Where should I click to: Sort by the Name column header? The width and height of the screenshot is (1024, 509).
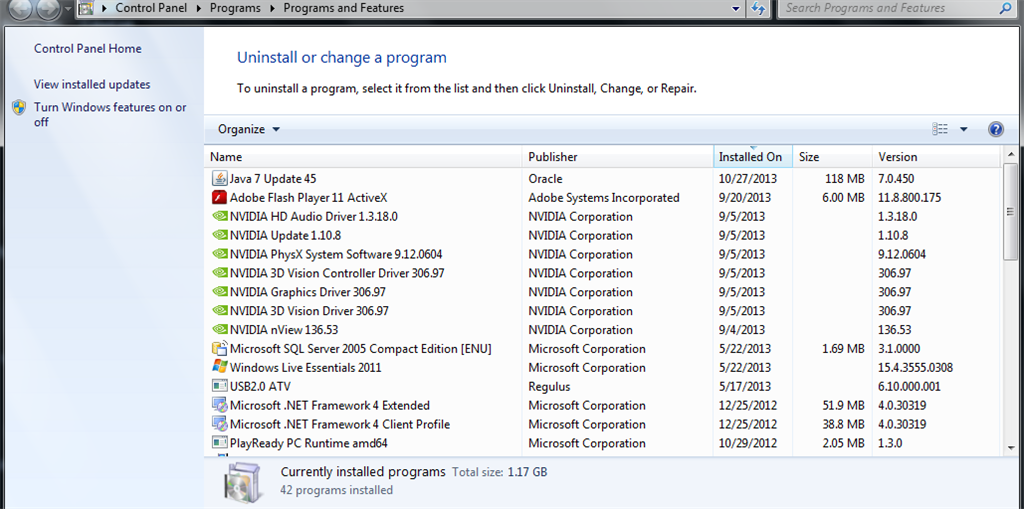coord(364,157)
